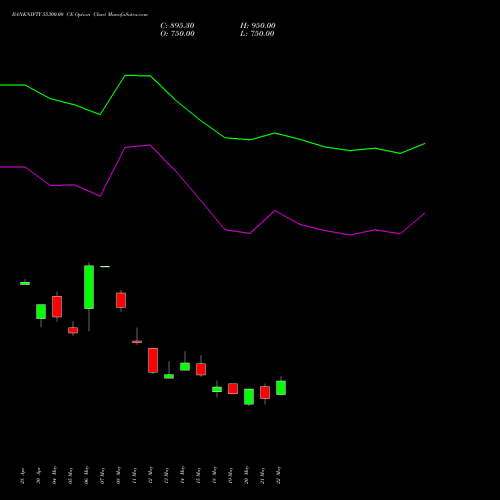Viewport: 500px width, 500px height.
Task: Click the 11 May date label
Action: click(x=134, y=475)
